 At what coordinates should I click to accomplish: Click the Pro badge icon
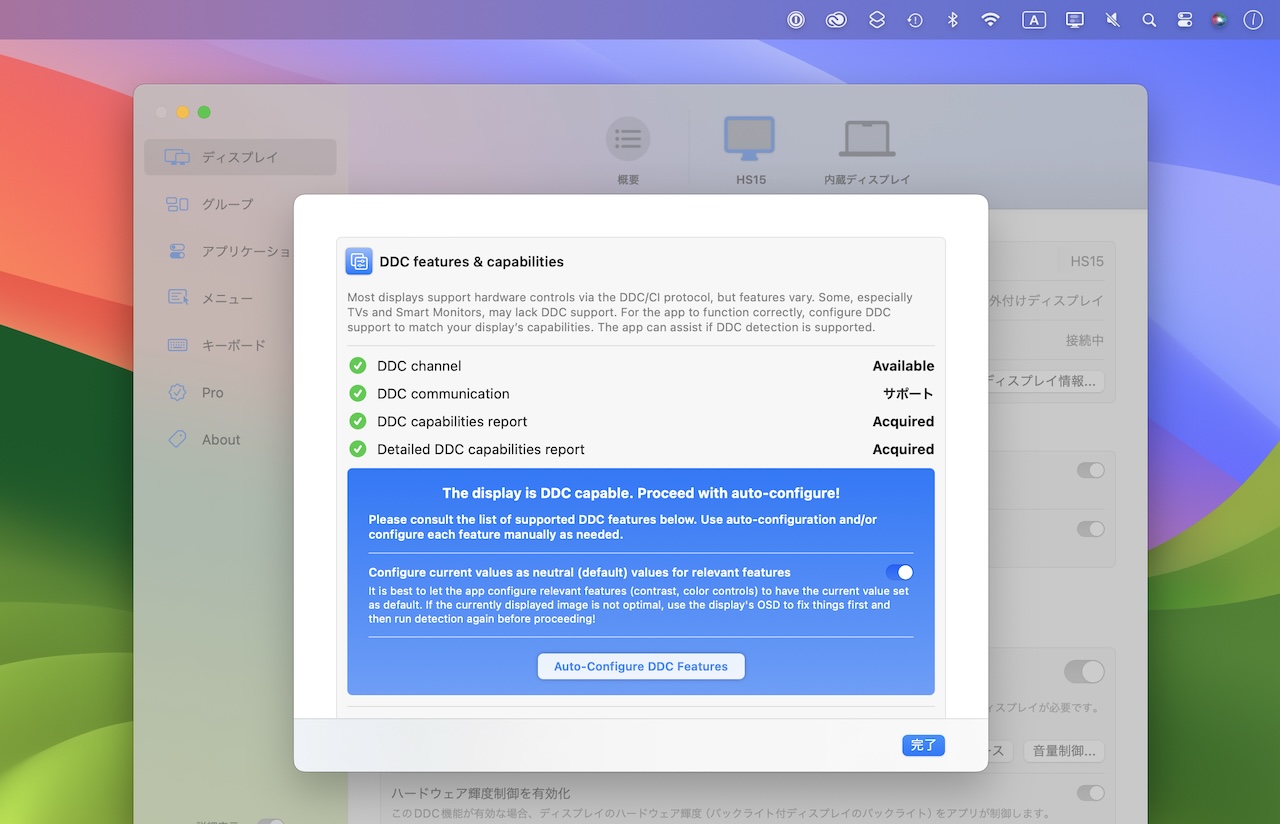177,392
